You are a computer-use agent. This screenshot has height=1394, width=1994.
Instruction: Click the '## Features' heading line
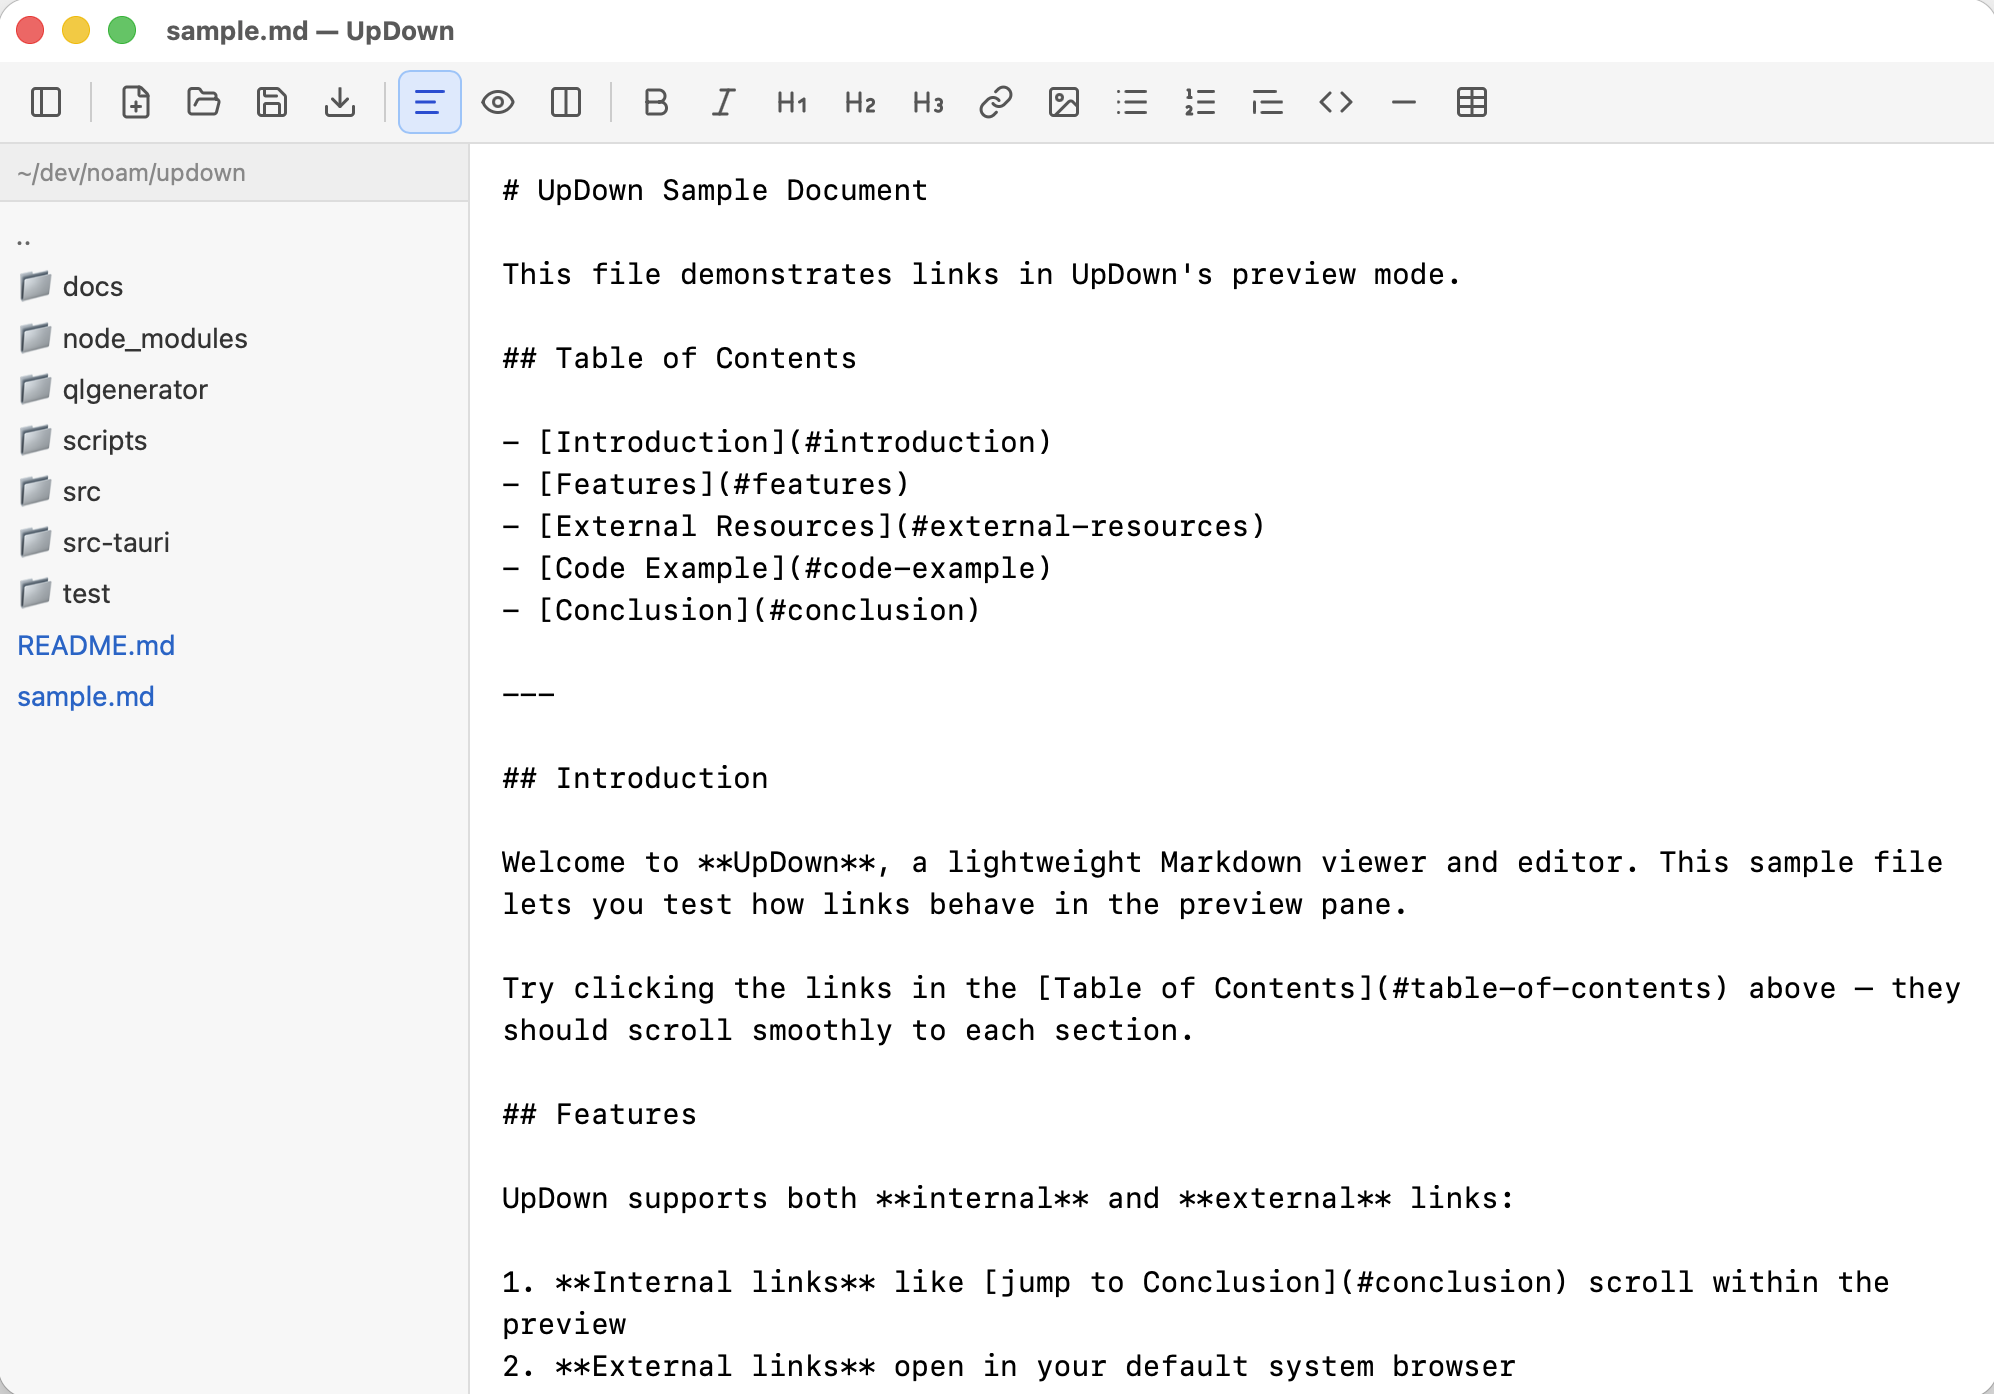pos(599,1114)
